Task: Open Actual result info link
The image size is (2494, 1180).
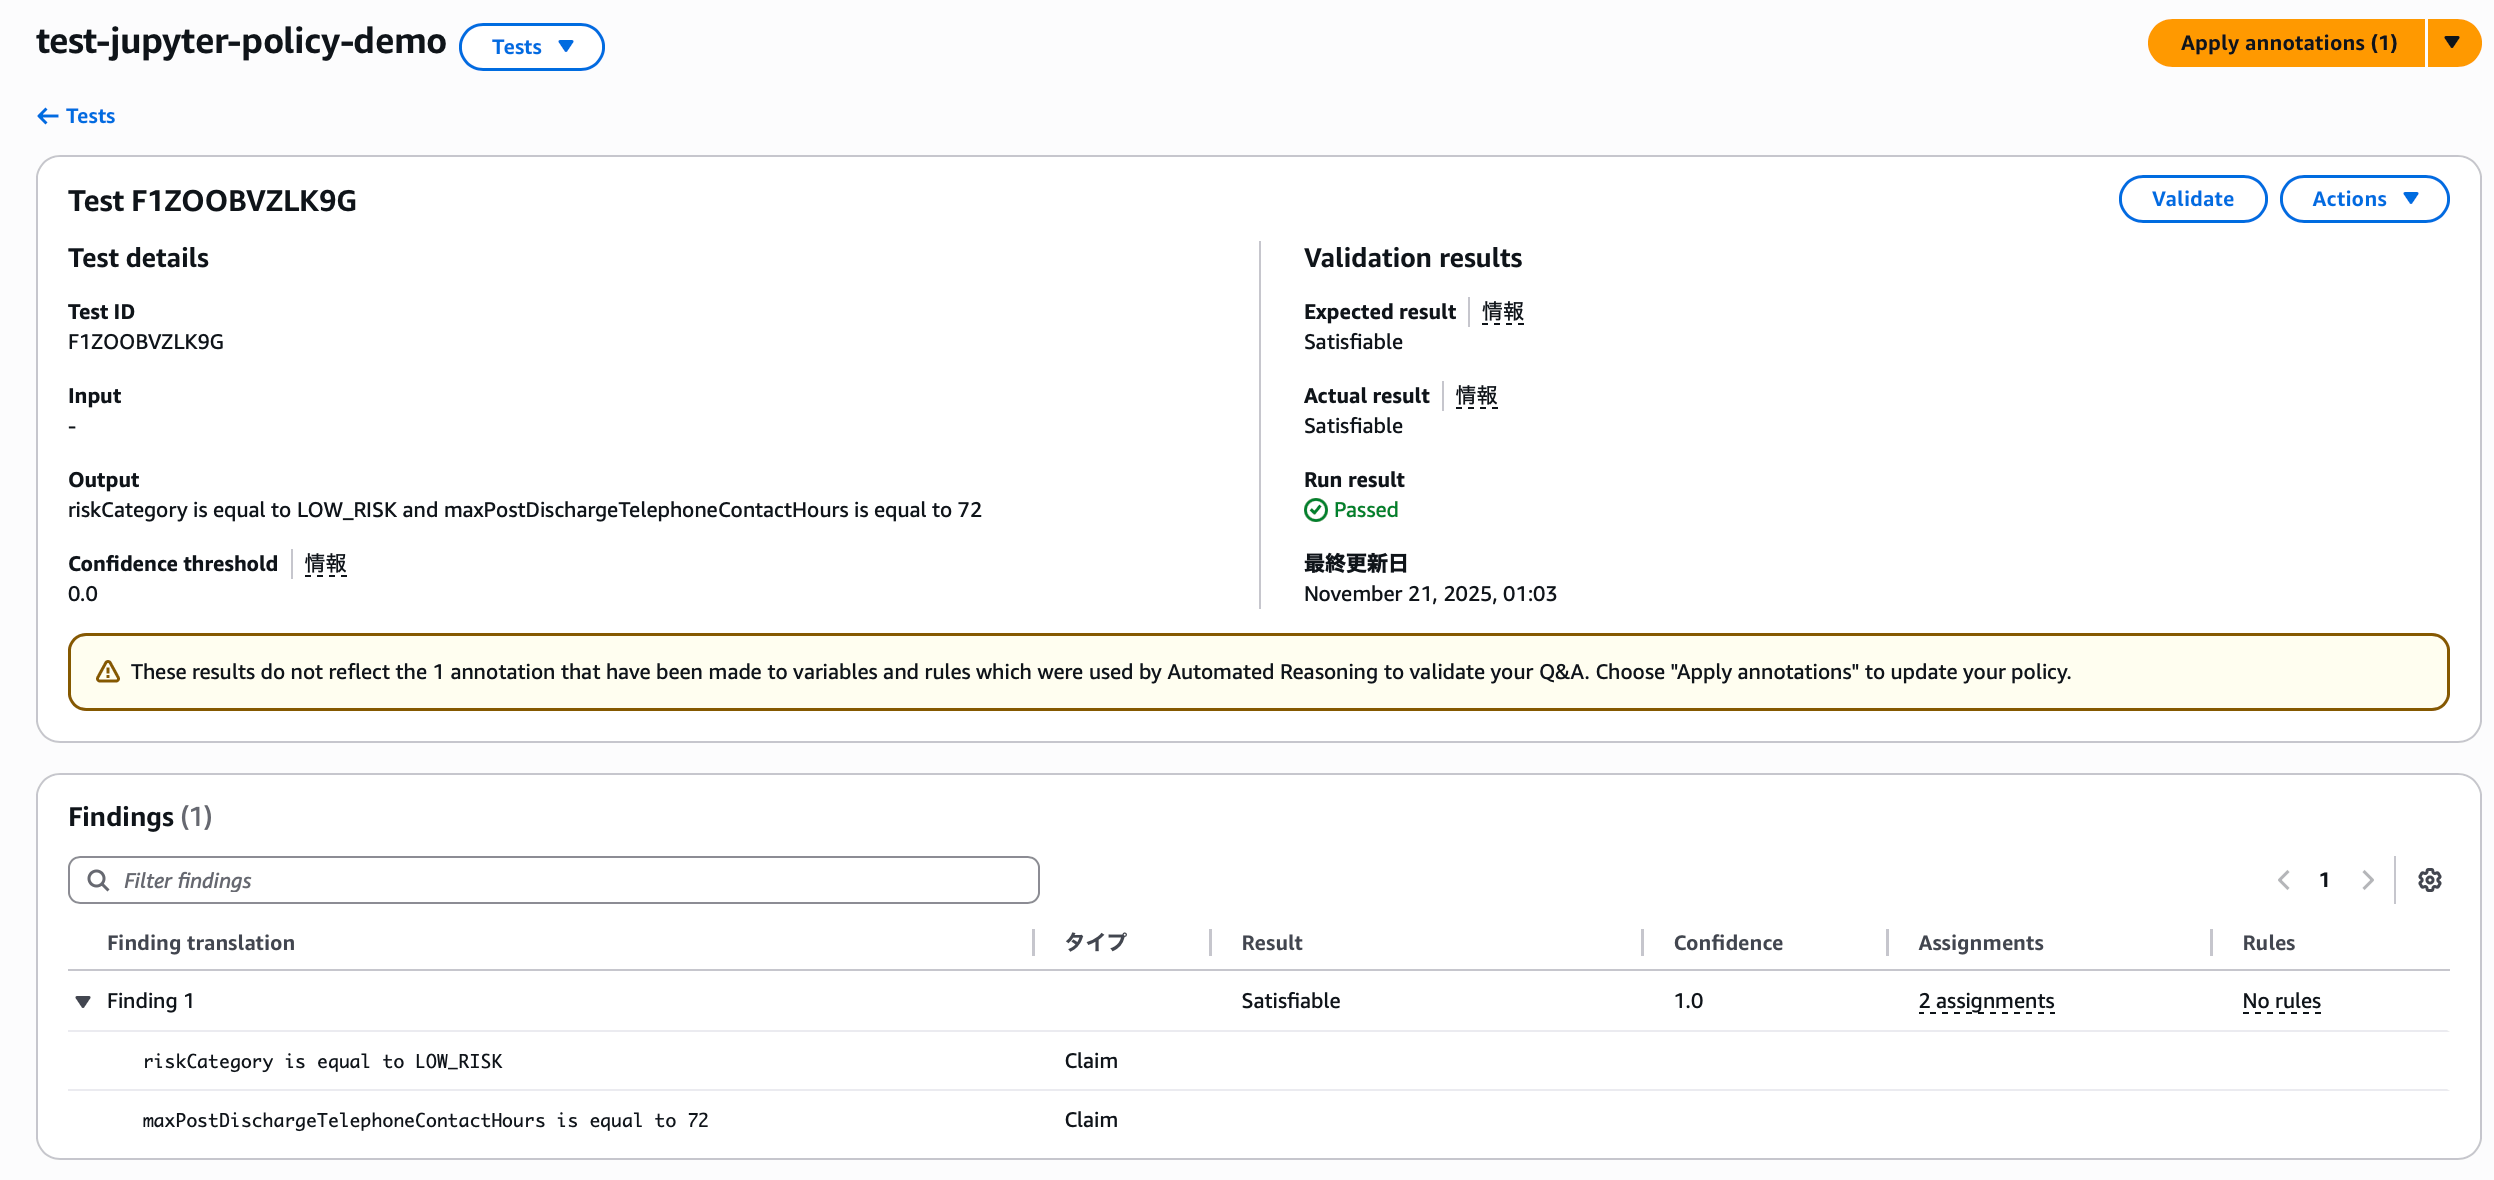Action: pyautogui.click(x=1476, y=396)
